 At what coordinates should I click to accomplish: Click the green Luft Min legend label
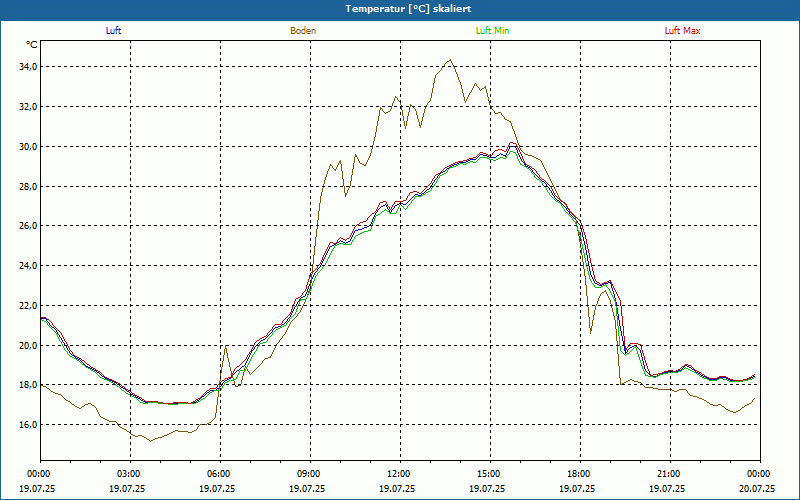click(492, 31)
